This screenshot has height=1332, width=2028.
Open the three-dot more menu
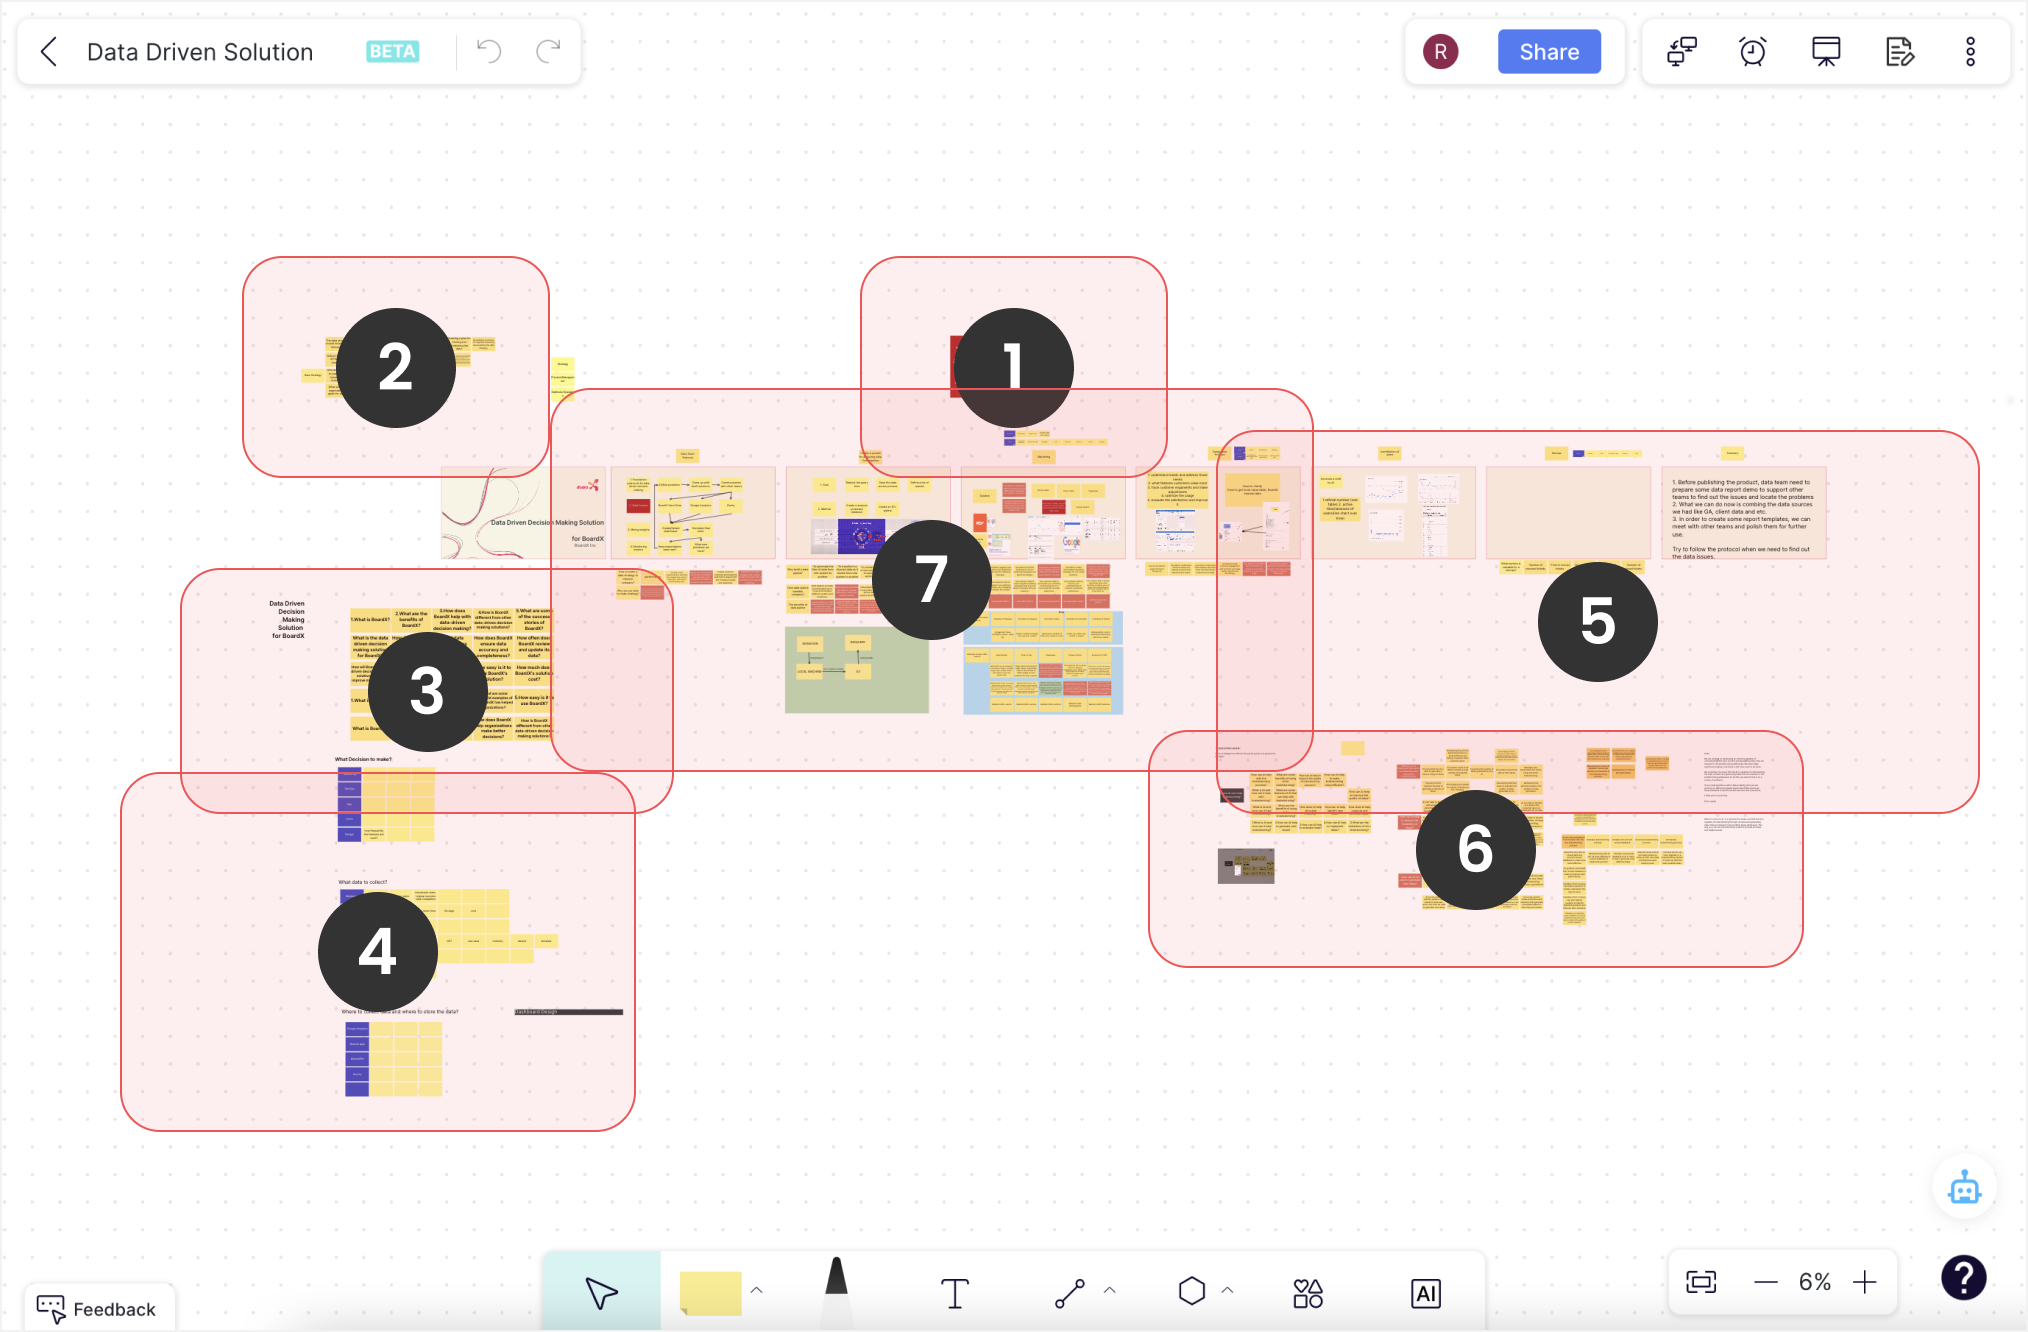pos(1970,52)
